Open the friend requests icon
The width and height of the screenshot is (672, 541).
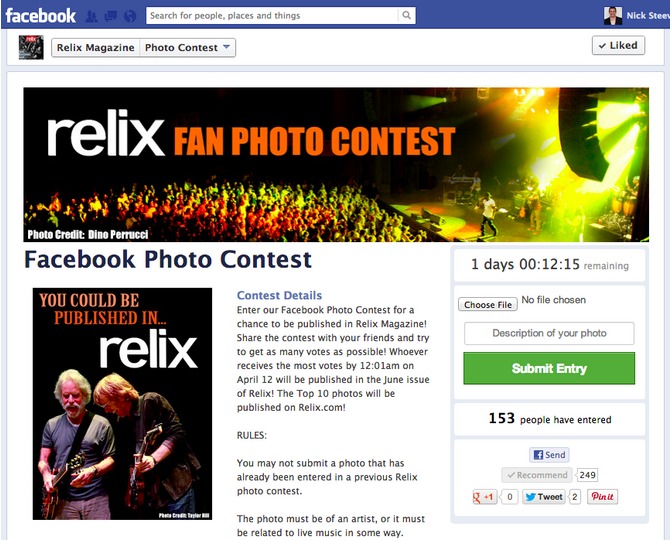[x=91, y=16]
